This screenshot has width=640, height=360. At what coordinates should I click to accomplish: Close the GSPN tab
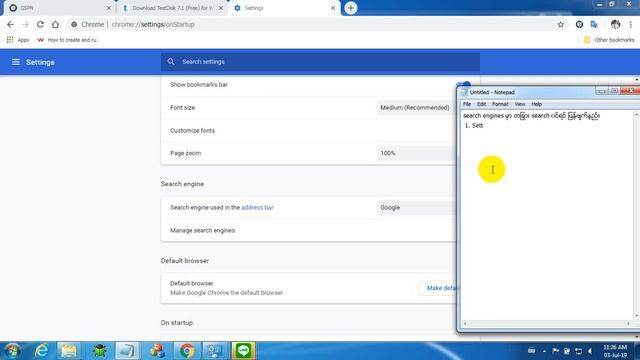coord(109,8)
